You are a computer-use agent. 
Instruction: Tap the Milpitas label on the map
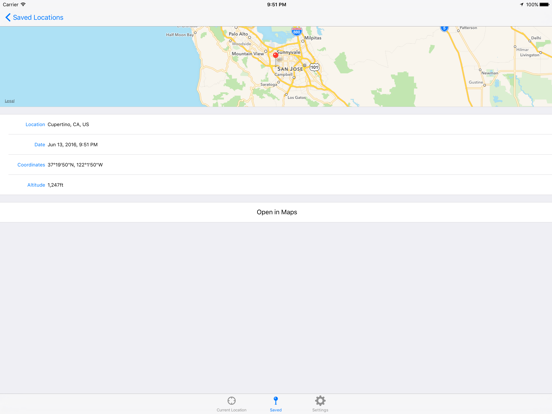pyautogui.click(x=313, y=38)
